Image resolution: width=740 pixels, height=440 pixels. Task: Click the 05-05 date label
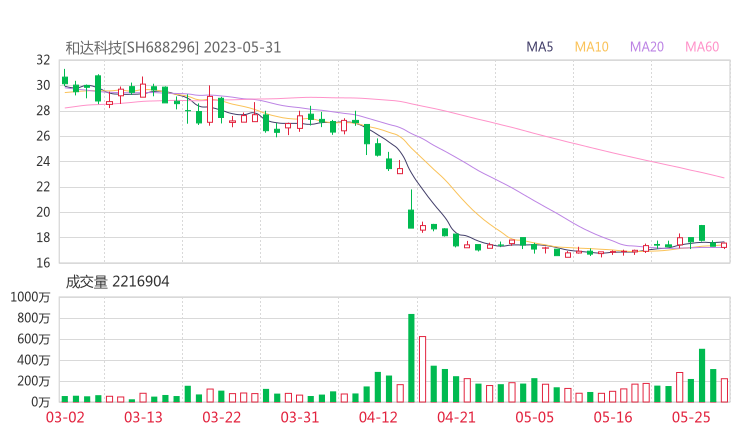click(535, 417)
